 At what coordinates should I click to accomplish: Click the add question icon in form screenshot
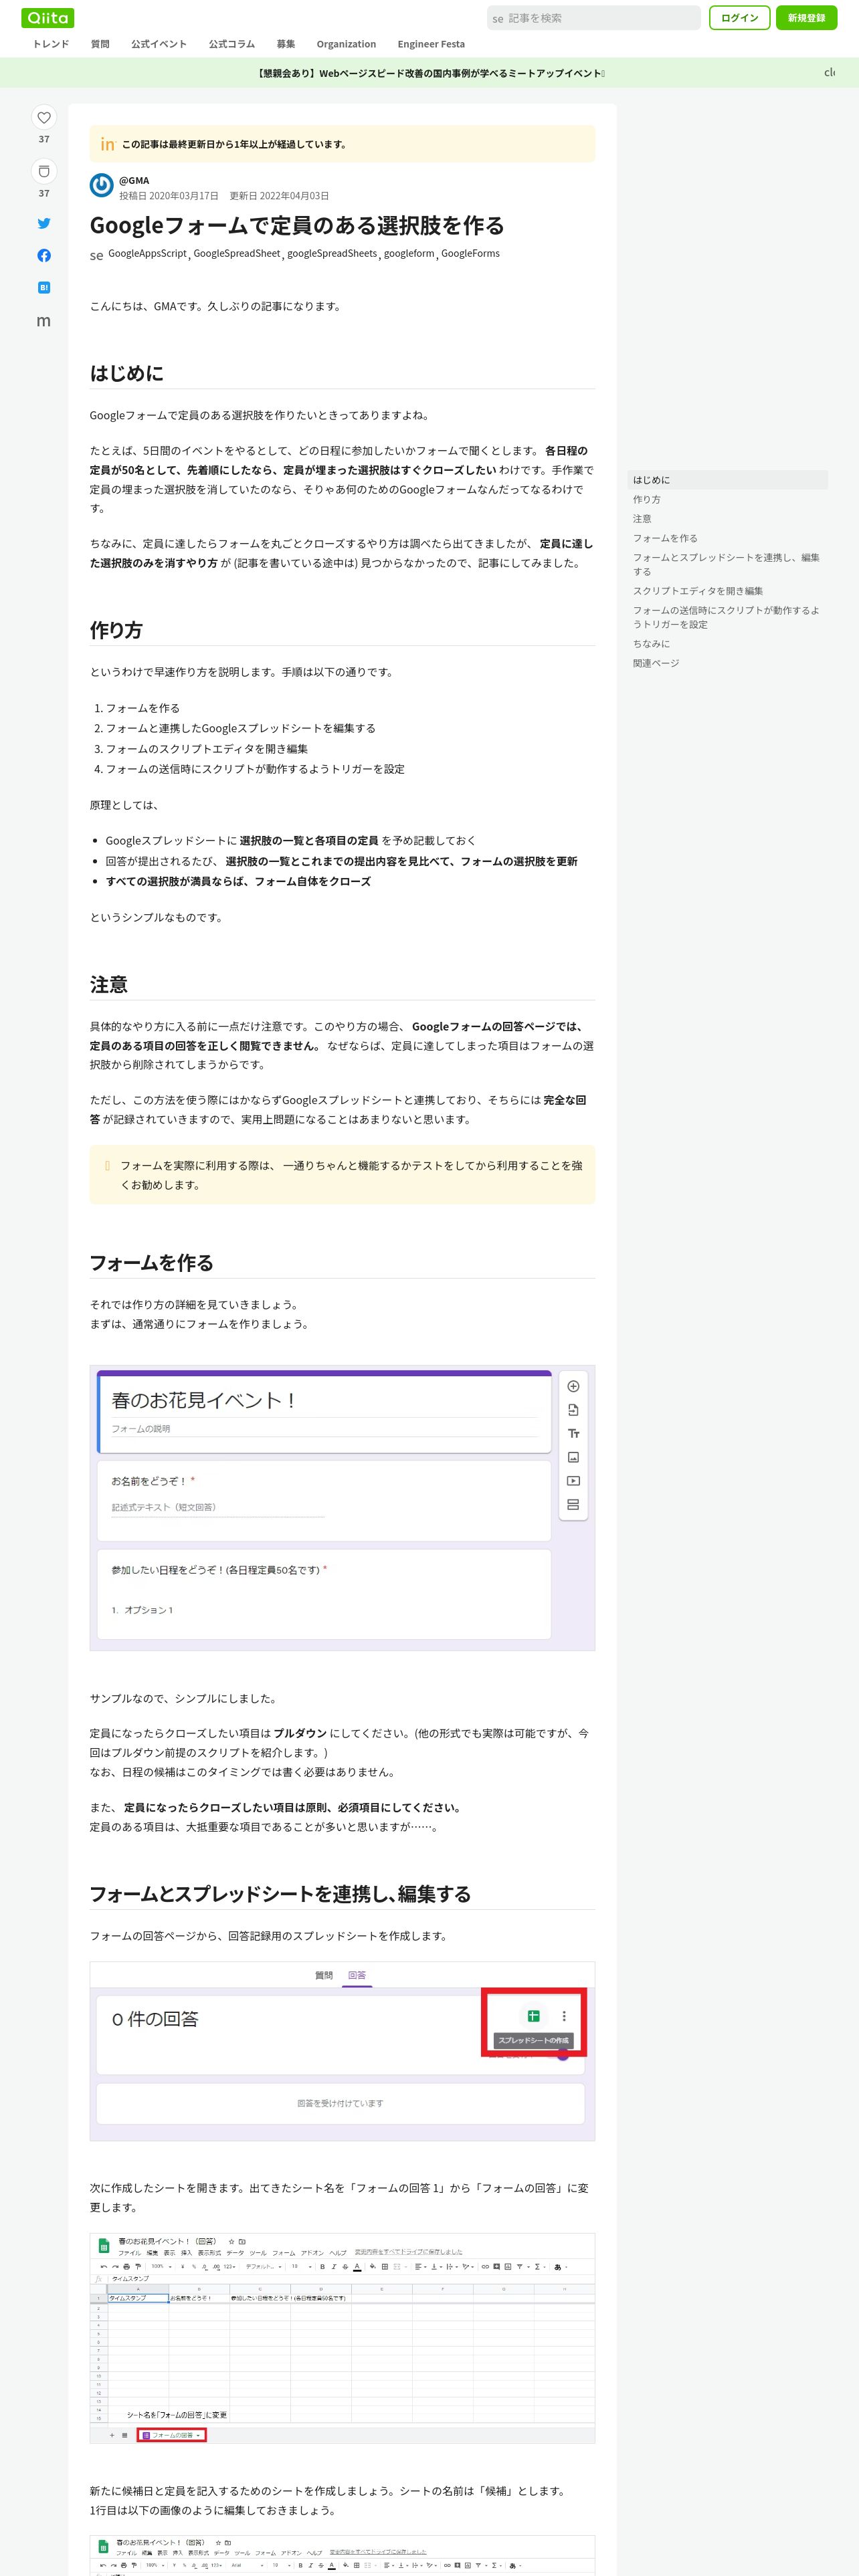tap(573, 1386)
